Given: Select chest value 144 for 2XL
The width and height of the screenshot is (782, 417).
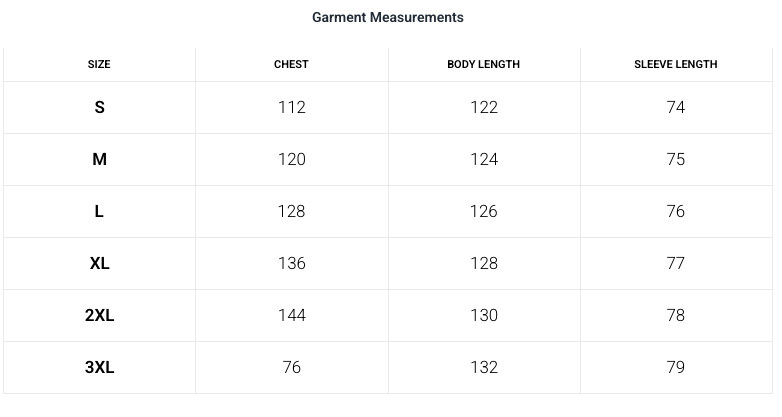Looking at the screenshot, I should 291,315.
